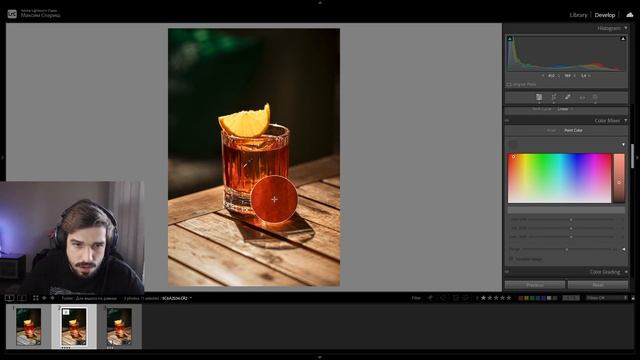Switch to the Mixer tab
Screen dimensions: 640x360
click(551, 130)
